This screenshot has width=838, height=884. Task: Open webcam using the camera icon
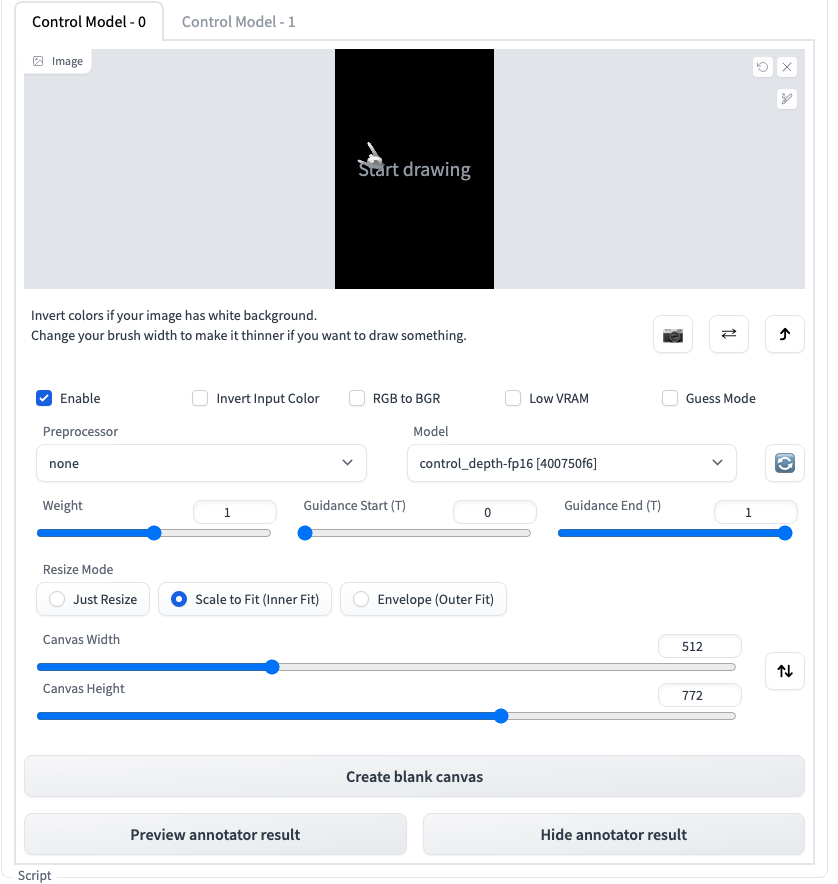pyautogui.click(x=673, y=334)
